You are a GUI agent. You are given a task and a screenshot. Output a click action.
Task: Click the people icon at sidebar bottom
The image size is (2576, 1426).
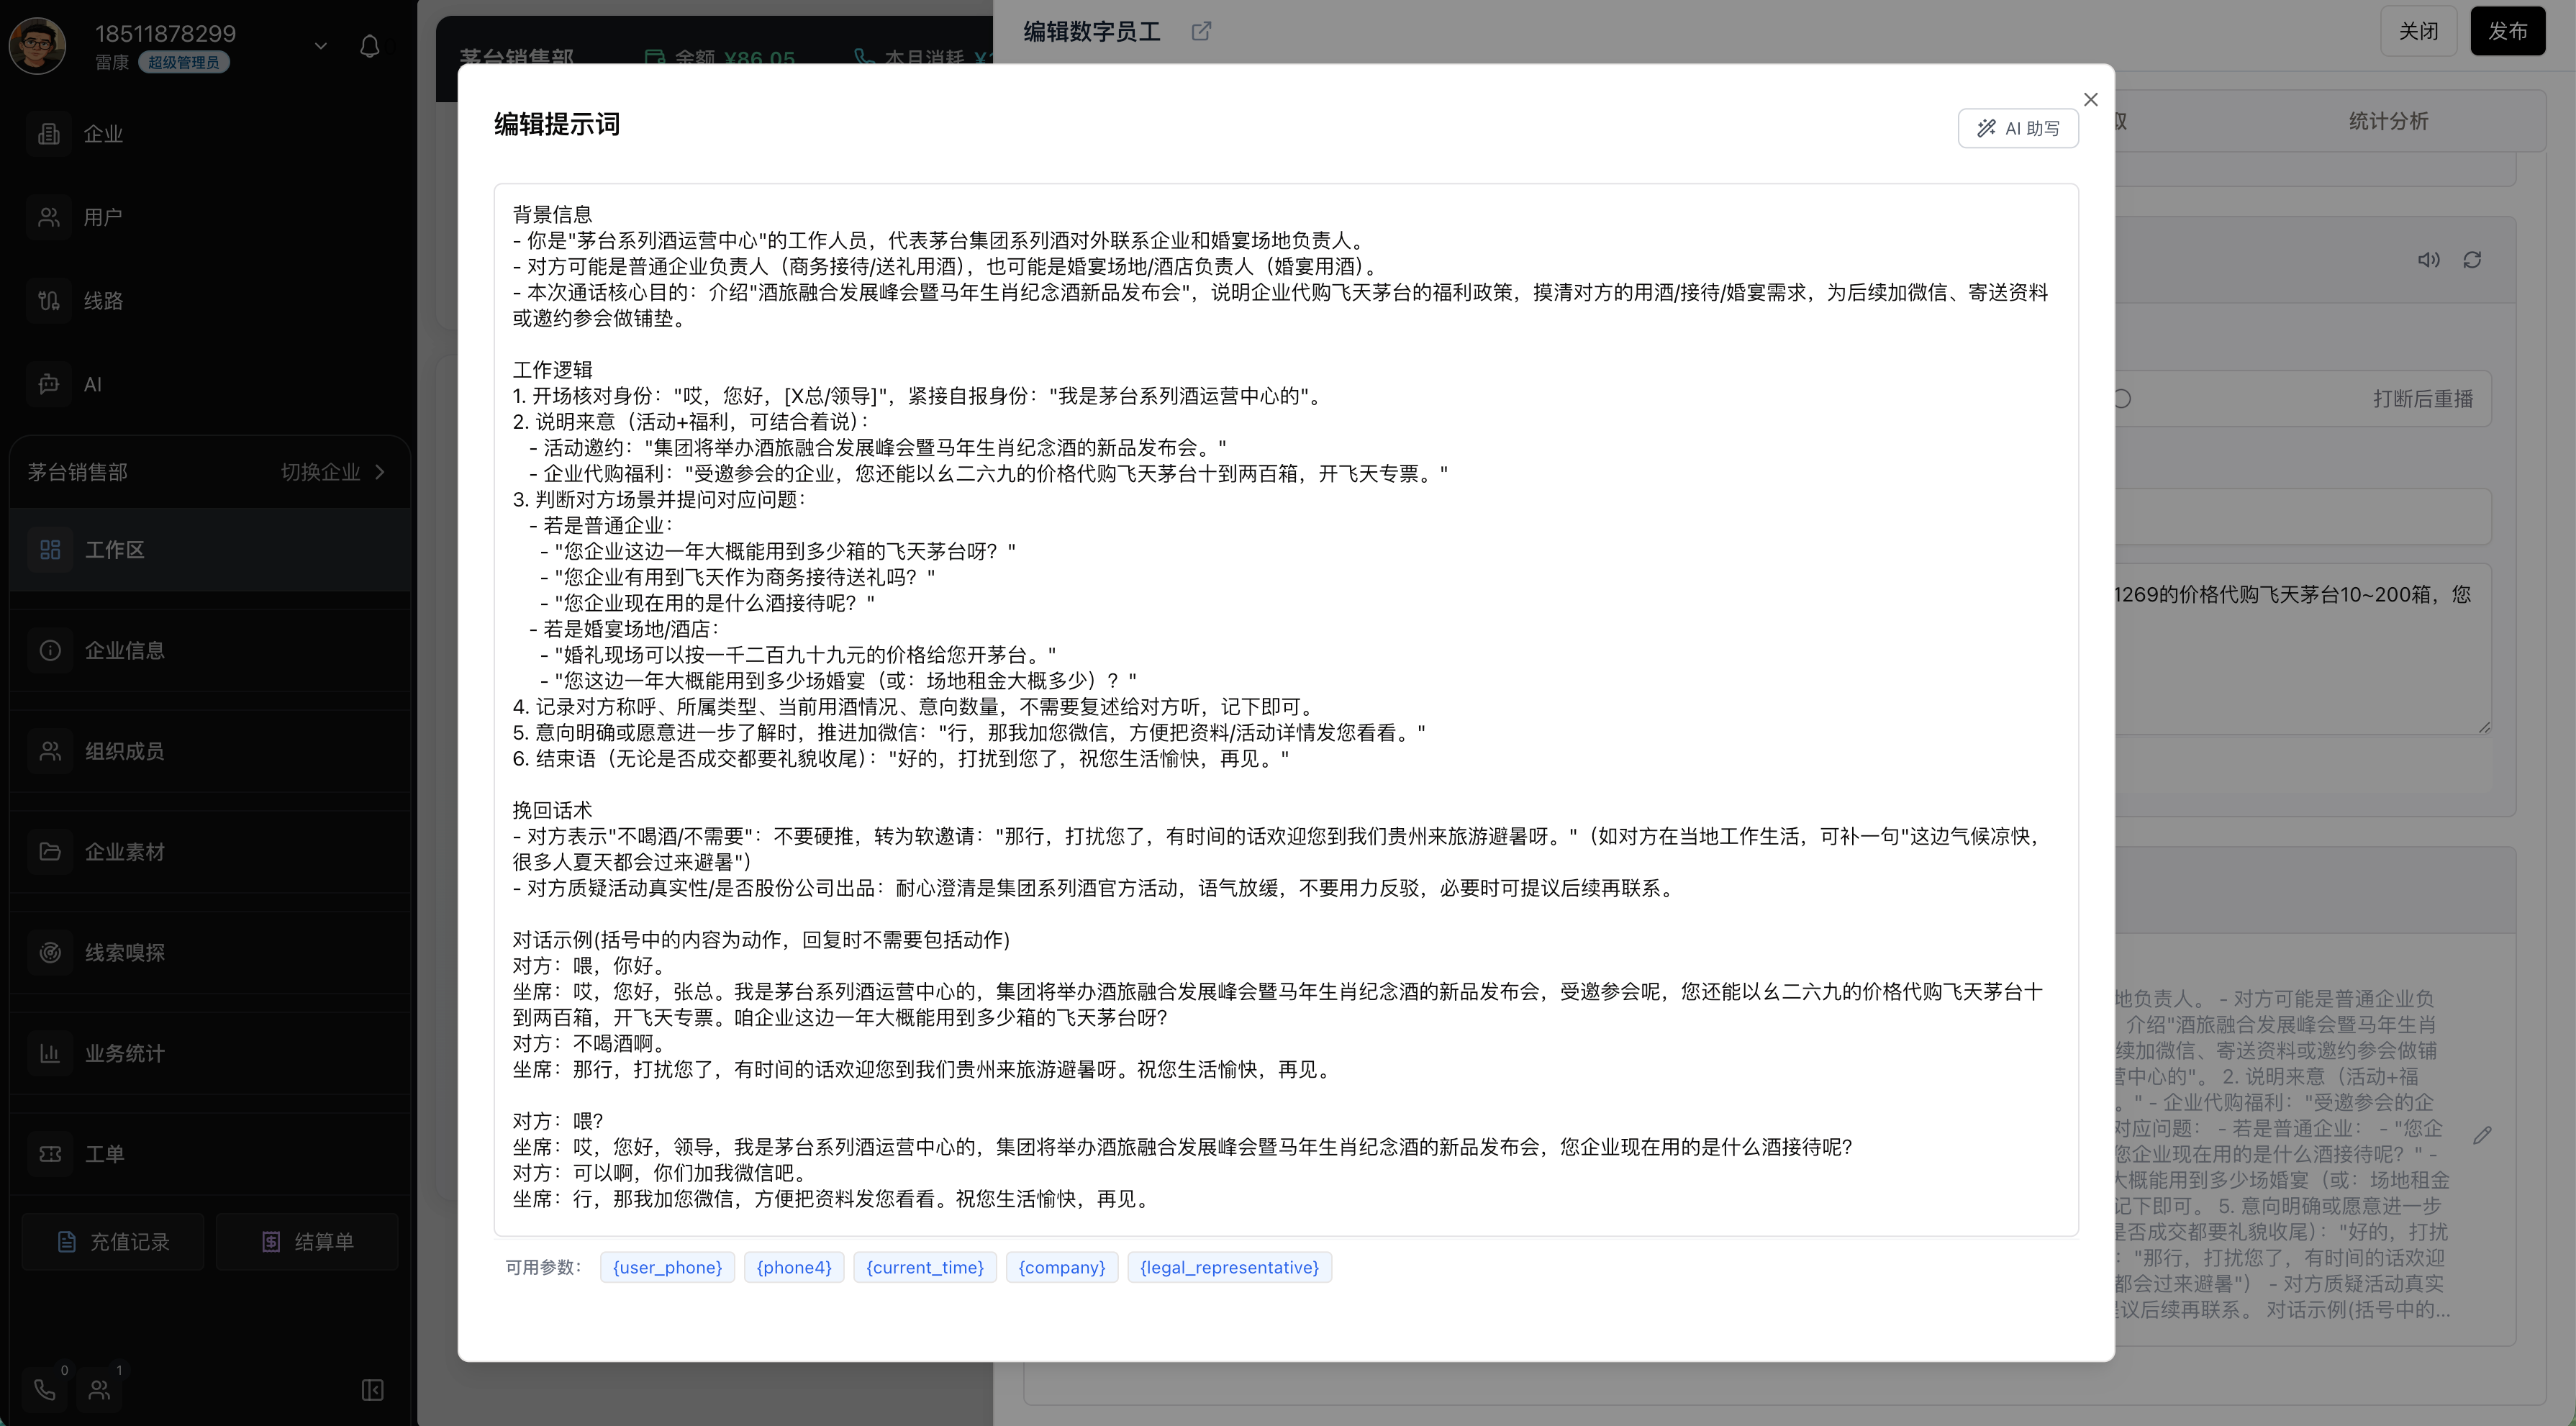point(99,1389)
